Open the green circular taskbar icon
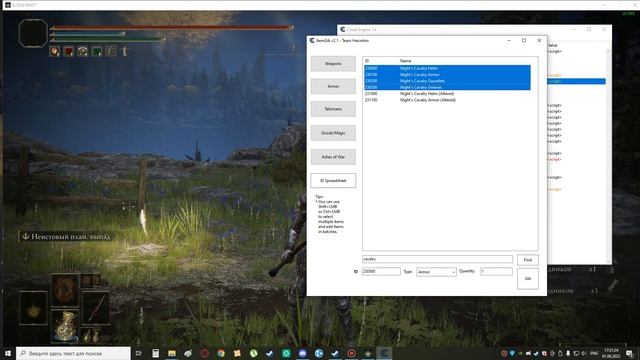 coord(253,353)
